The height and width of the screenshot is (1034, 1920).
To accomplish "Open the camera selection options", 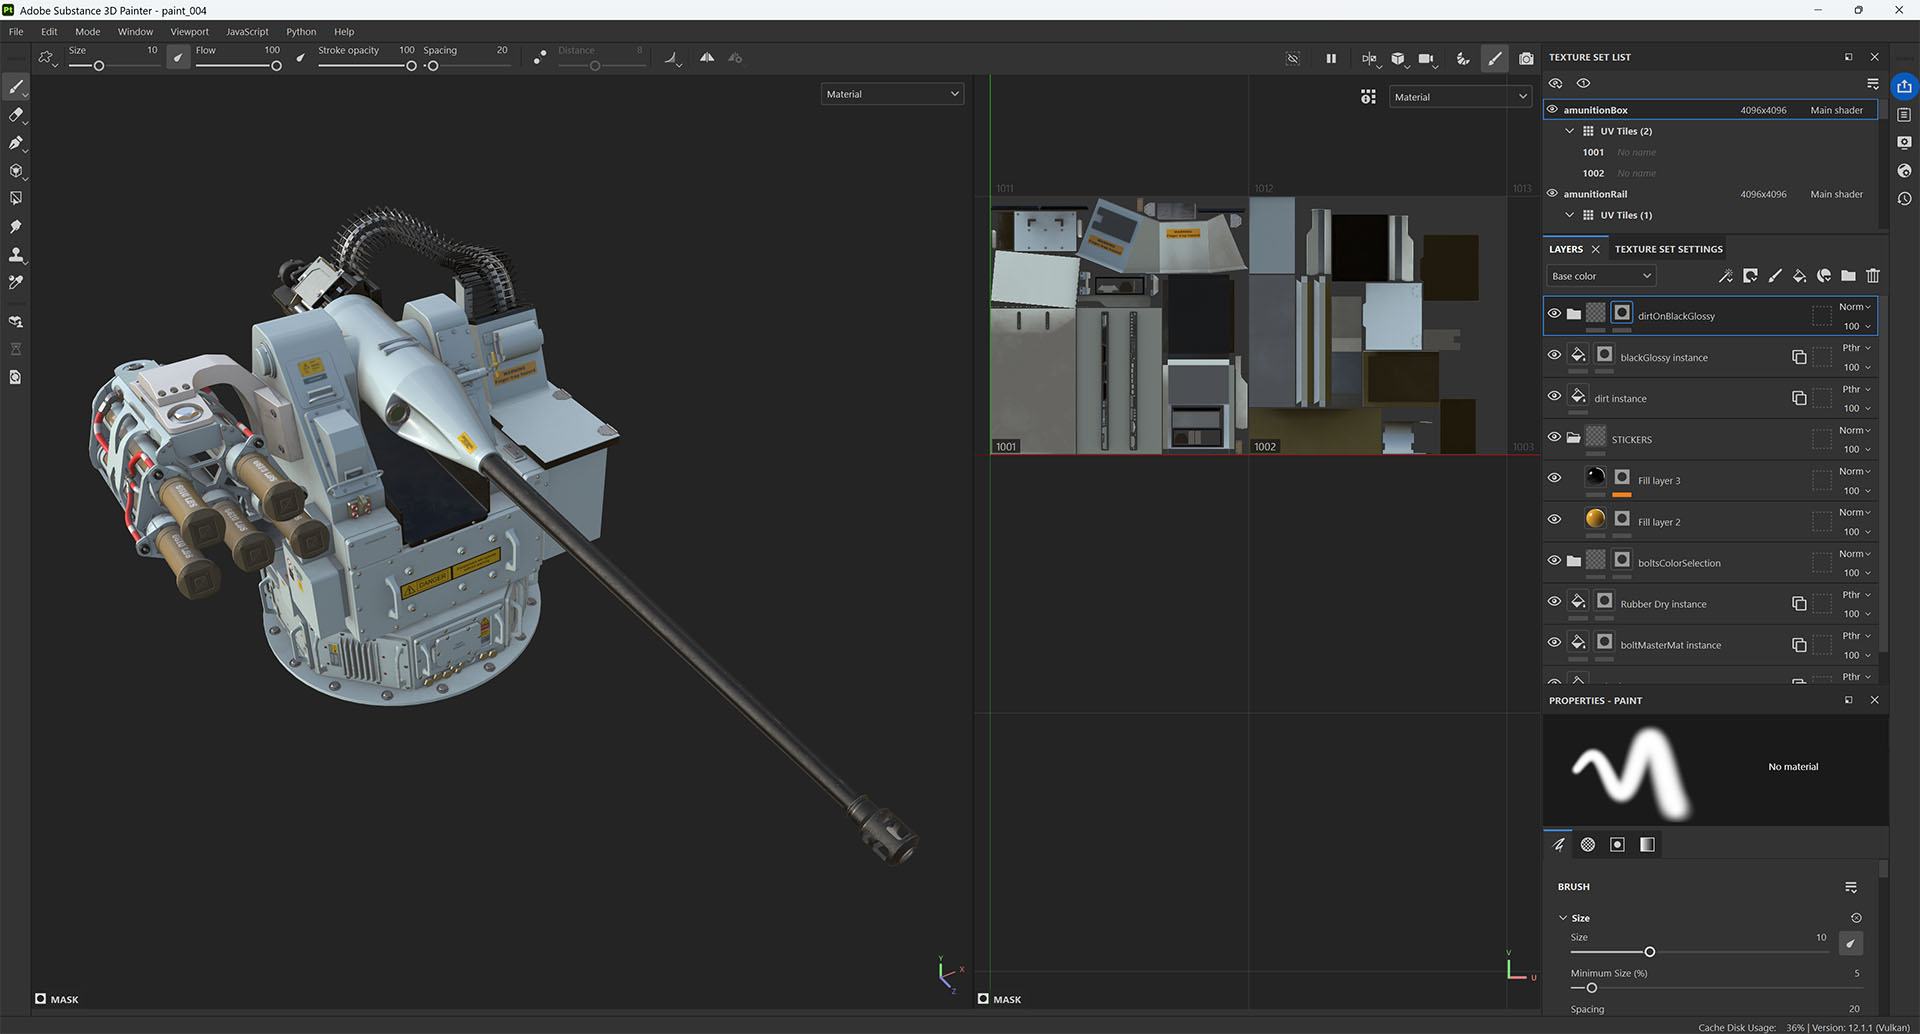I will pyautogui.click(x=1427, y=58).
